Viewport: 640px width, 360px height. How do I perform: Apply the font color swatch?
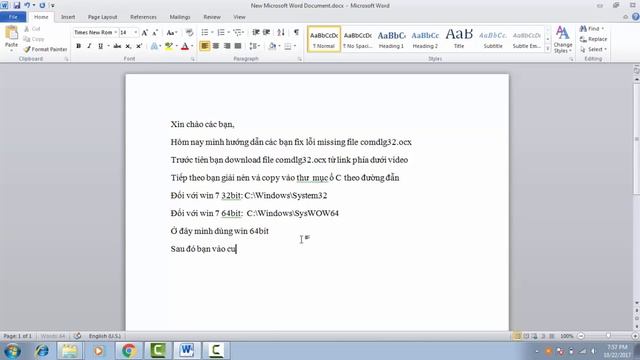point(185,46)
